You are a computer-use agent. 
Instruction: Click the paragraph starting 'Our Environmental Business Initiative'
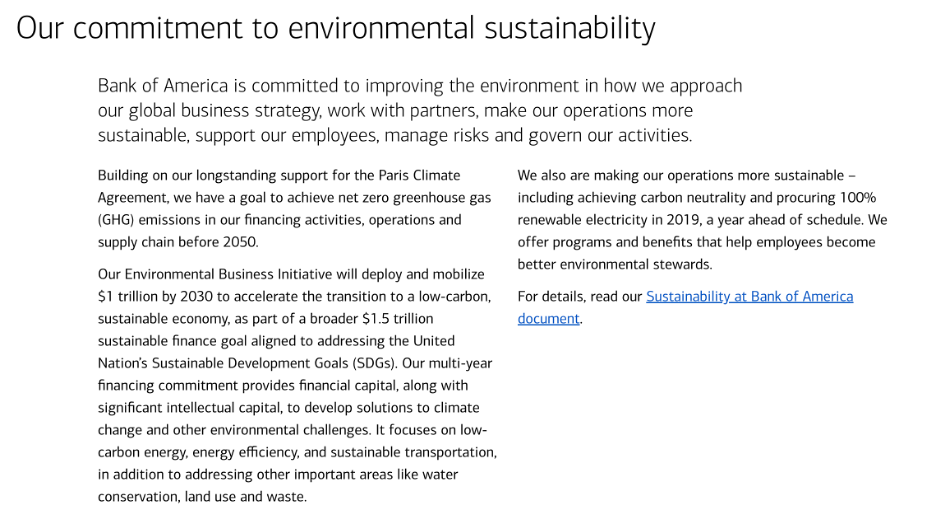[297, 386]
